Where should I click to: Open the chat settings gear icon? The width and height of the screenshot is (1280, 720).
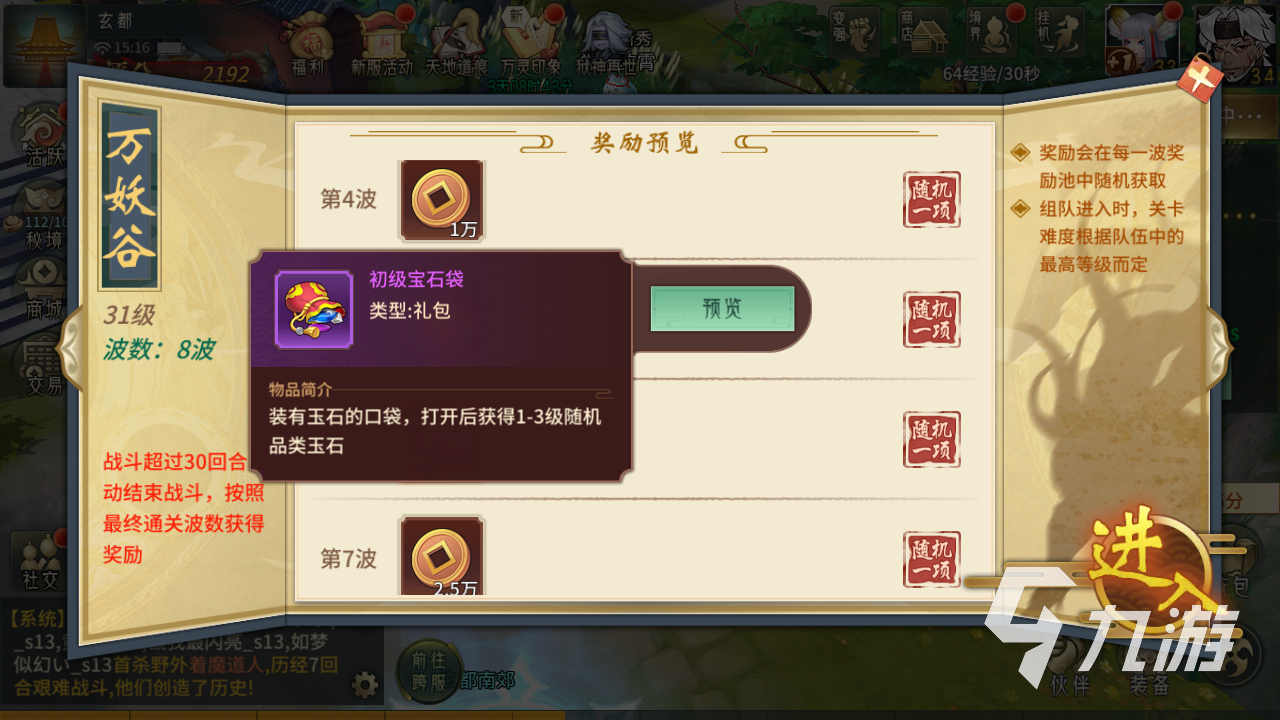365,685
